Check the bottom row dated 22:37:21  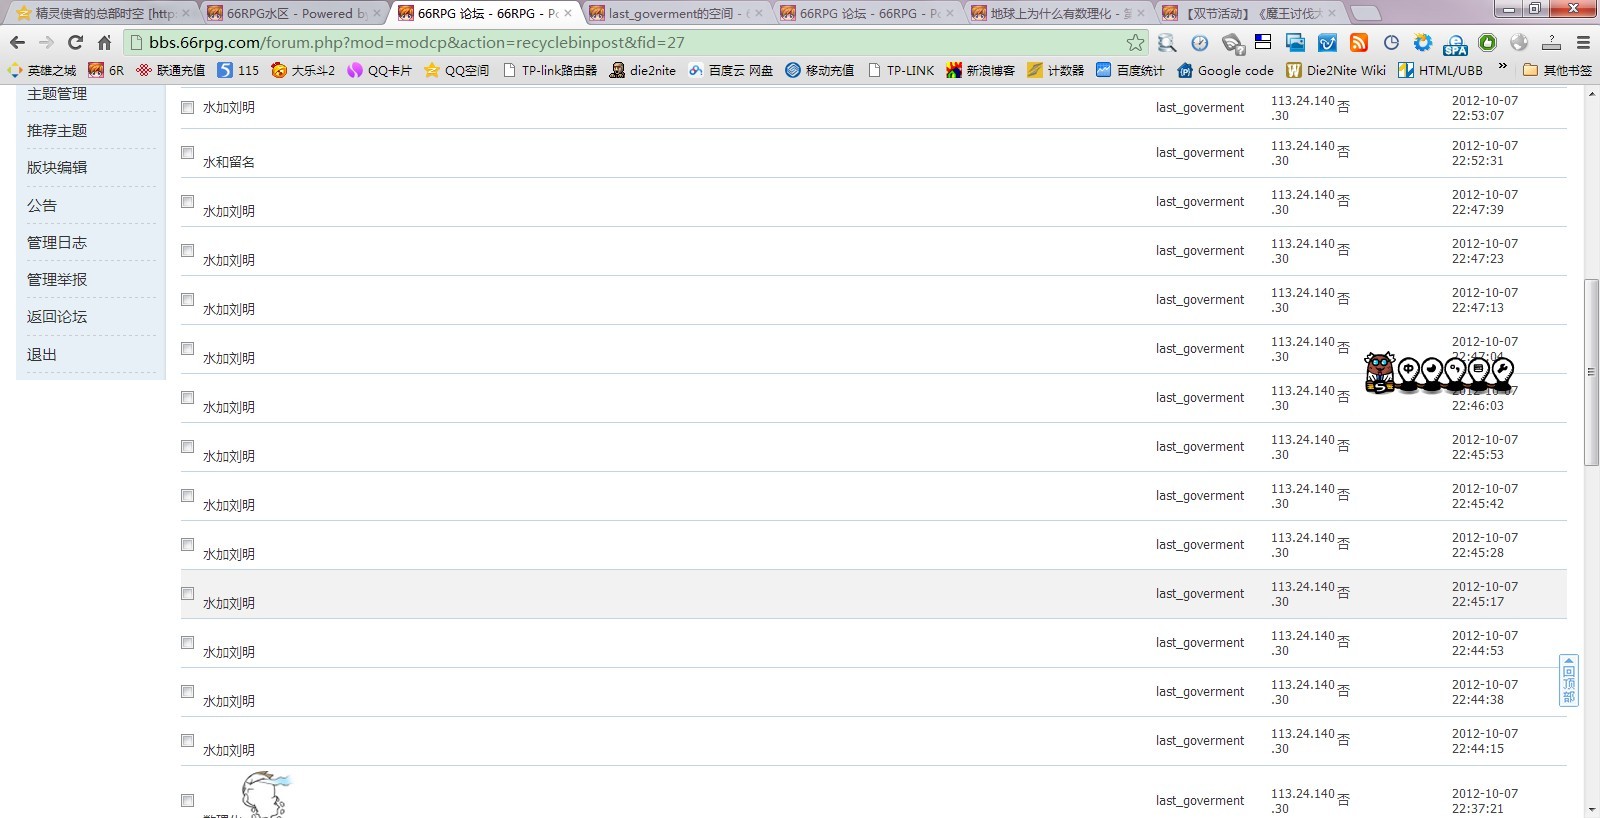[x=187, y=800]
